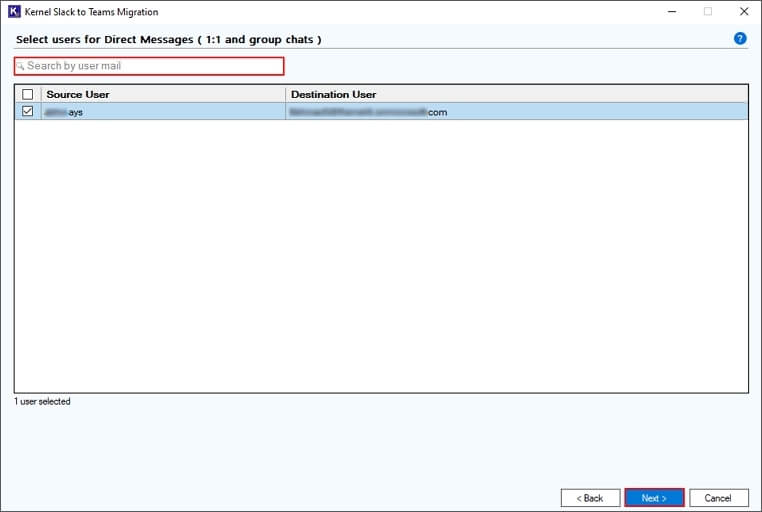Proceed with the Next button
This screenshot has width=762, height=512.
pos(654,498)
